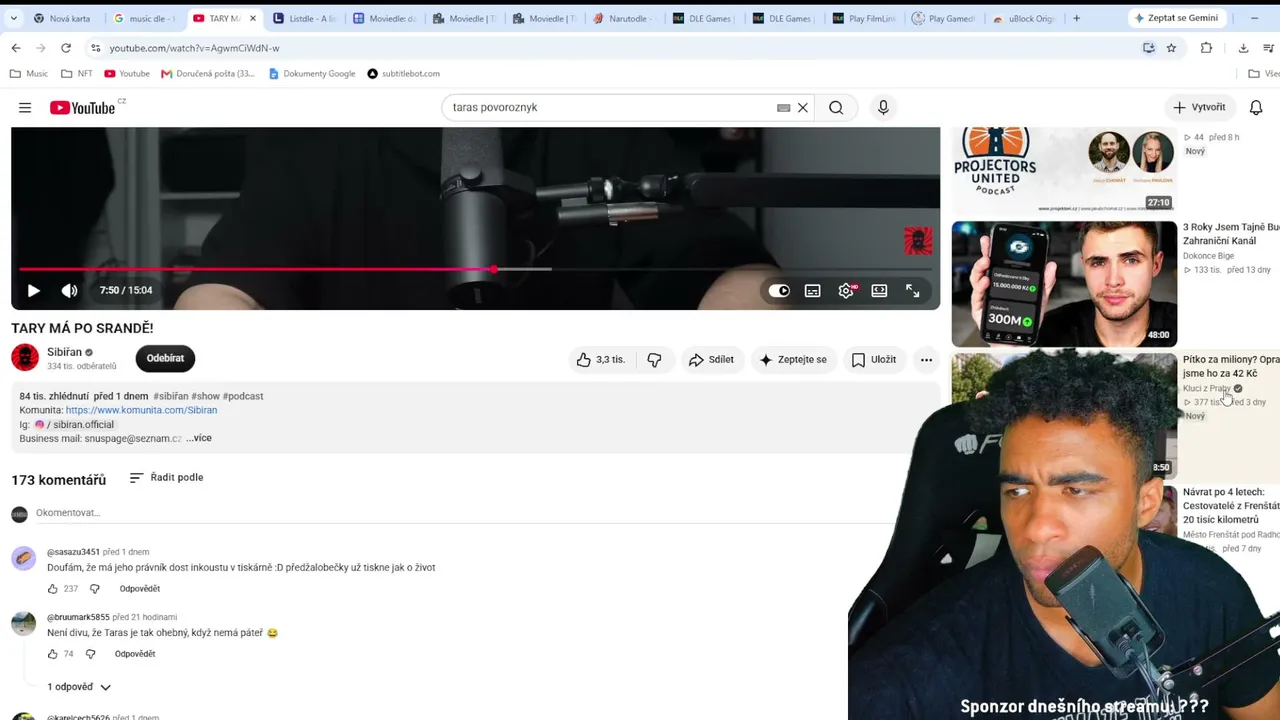Mute the video volume
1280x720 pixels.
pos(69,291)
